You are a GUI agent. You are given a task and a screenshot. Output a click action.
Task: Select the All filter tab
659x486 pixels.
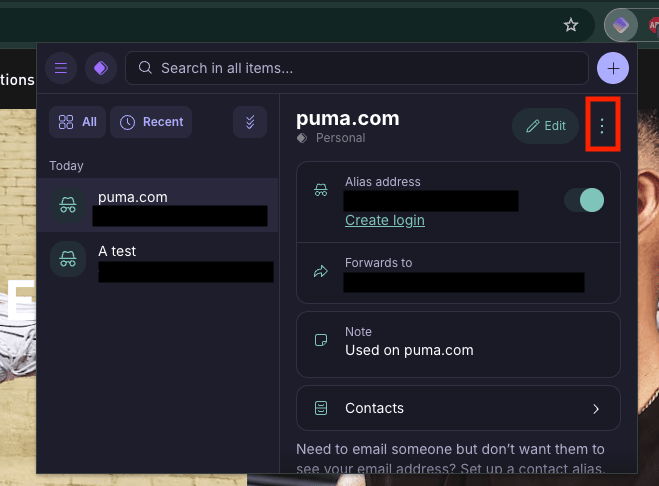(x=77, y=122)
